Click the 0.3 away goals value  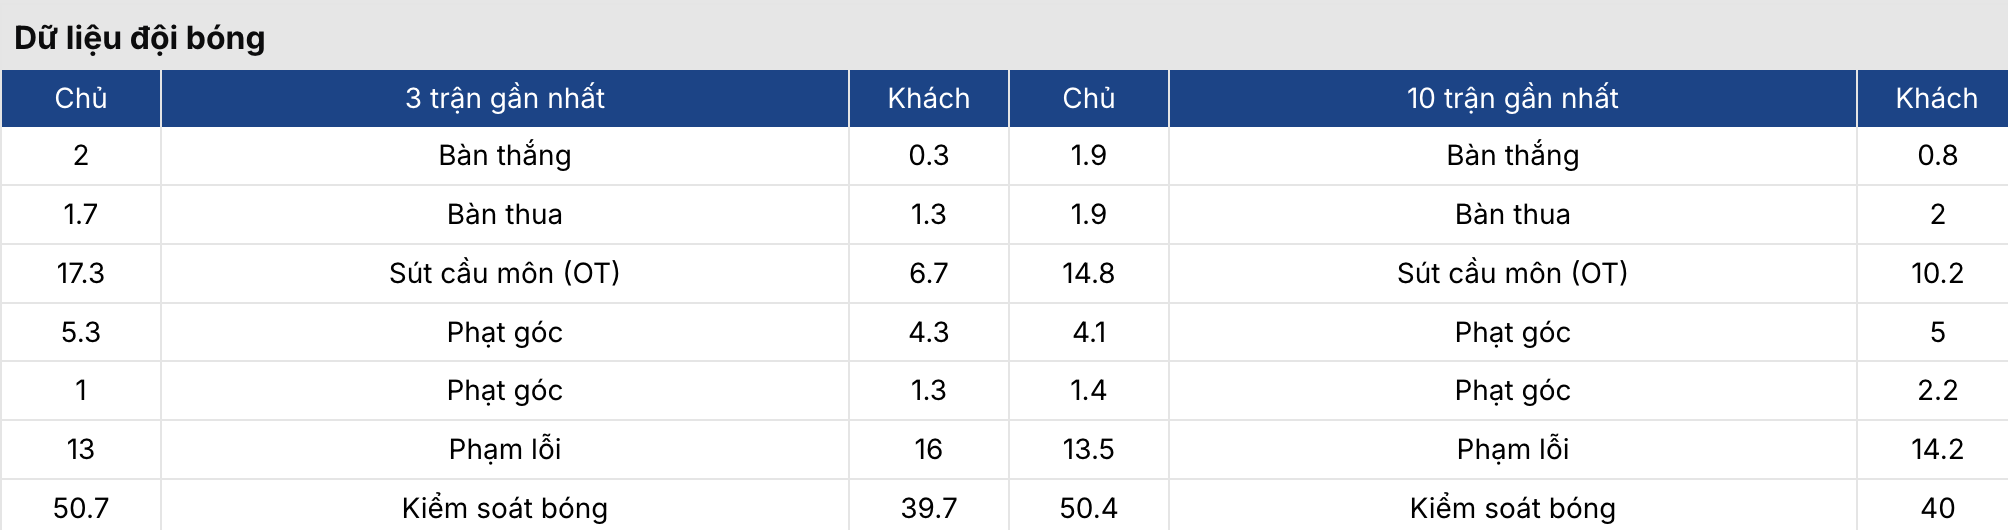click(x=928, y=156)
